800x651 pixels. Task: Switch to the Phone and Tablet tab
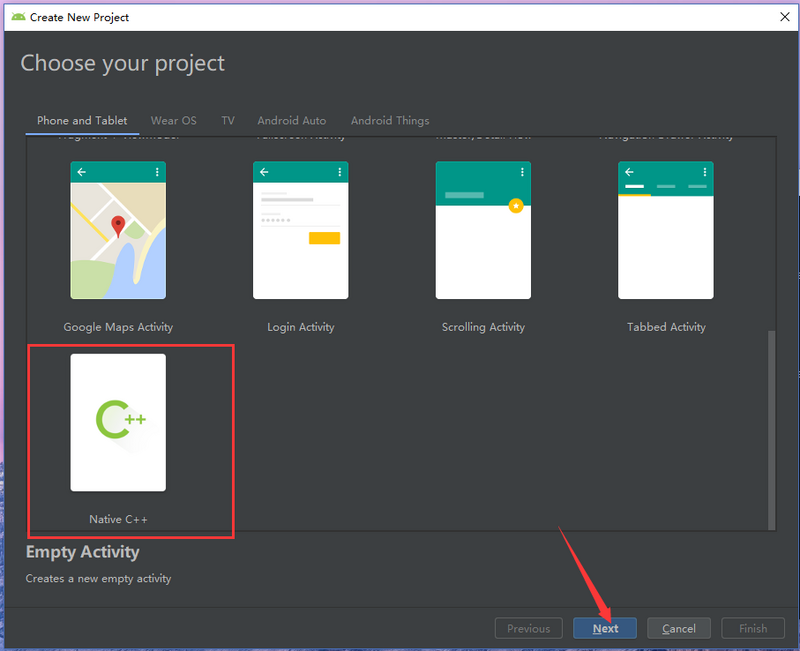[82, 121]
